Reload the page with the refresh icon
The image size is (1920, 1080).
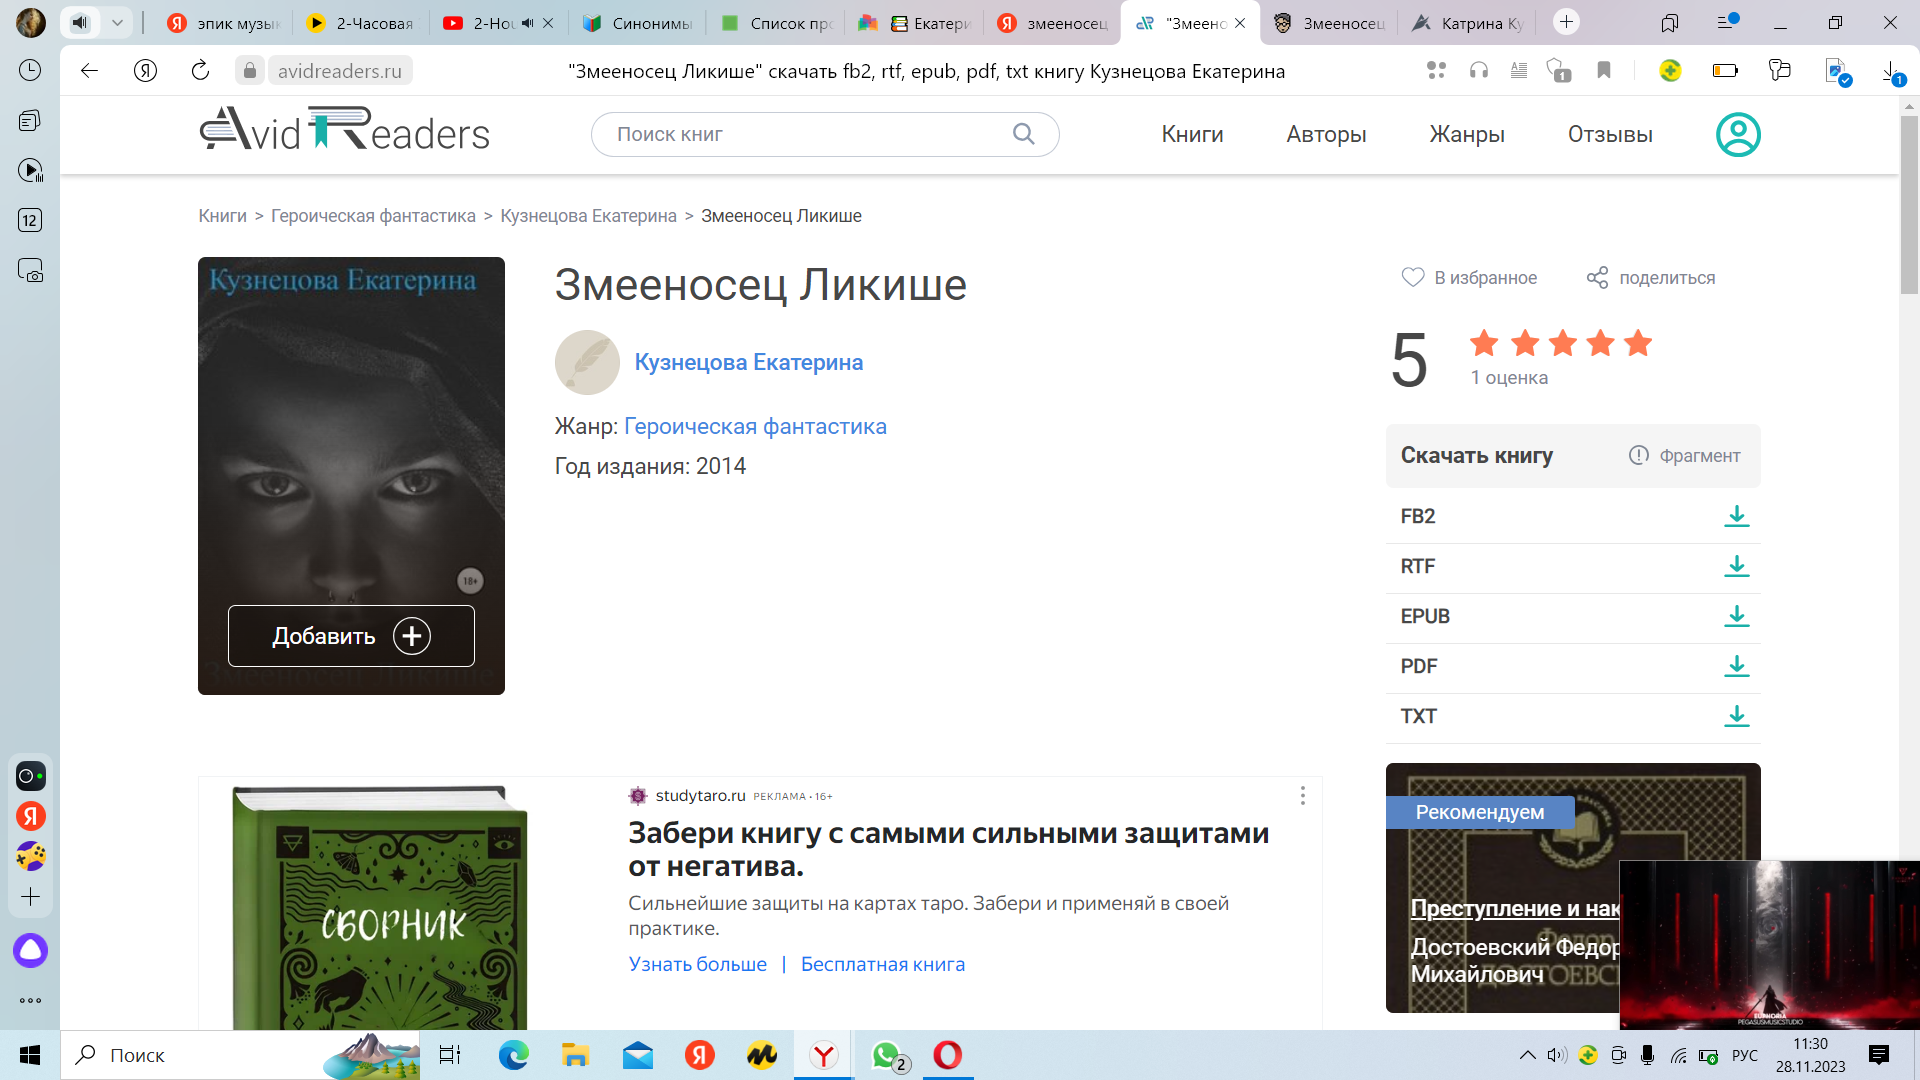click(x=200, y=70)
